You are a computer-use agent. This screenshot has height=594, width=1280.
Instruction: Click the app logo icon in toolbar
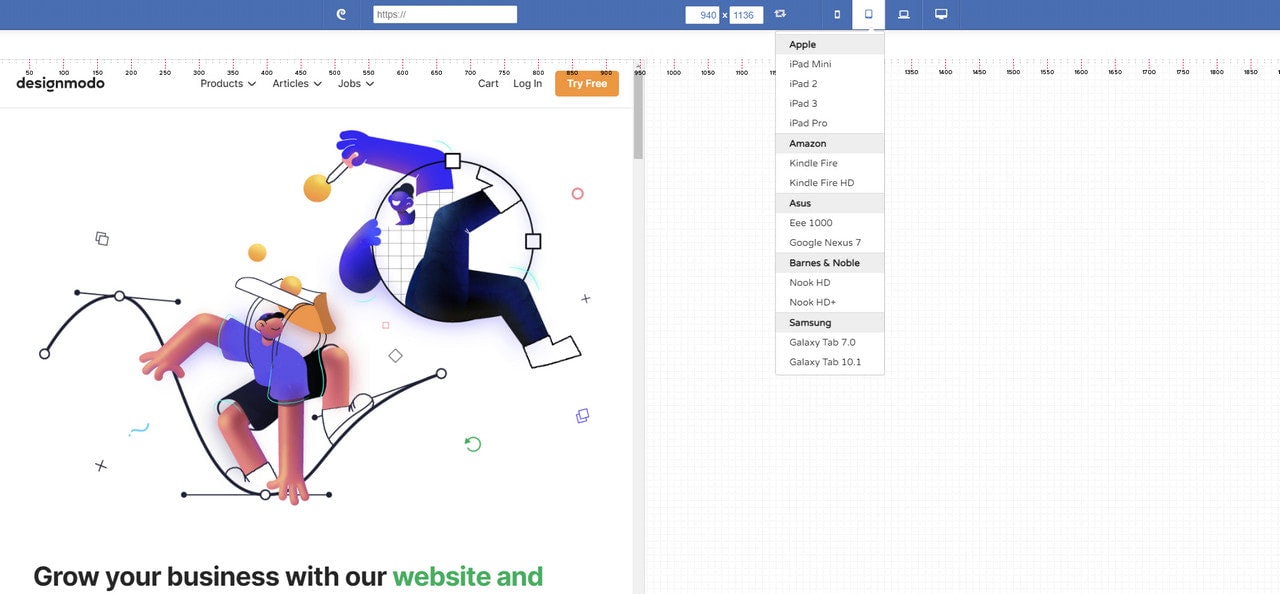(341, 14)
